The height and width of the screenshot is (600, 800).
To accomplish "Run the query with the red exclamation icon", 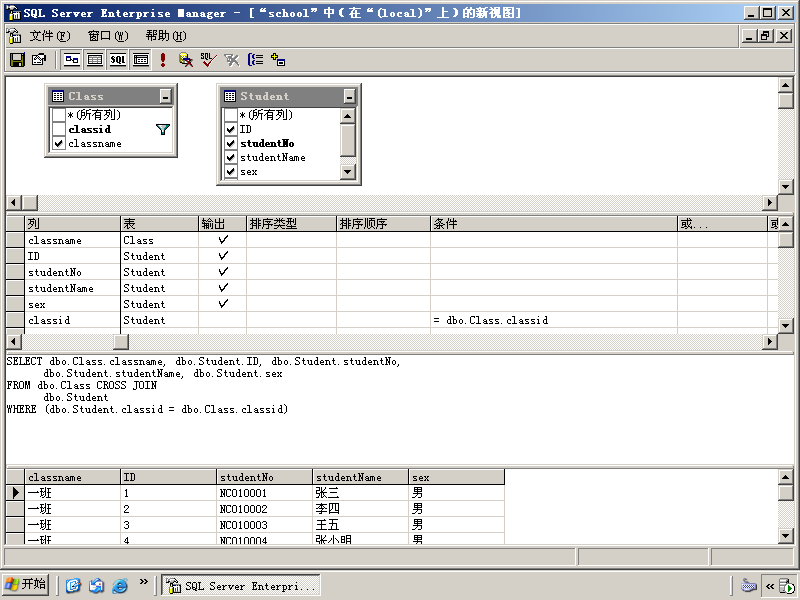I will click(163, 60).
